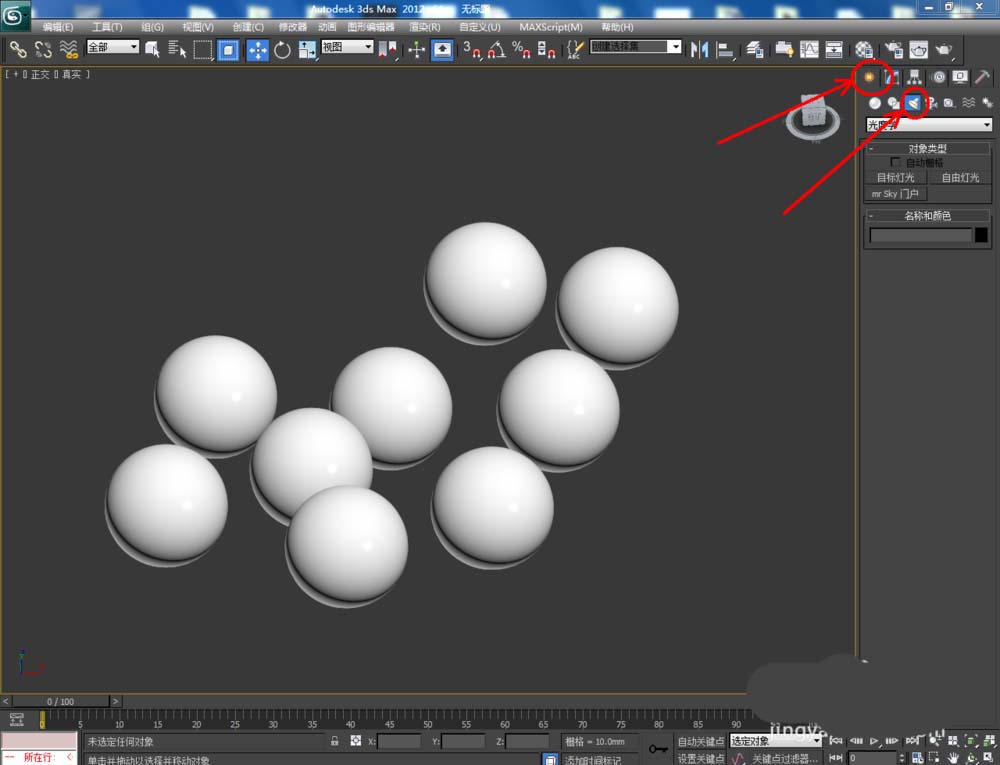Image resolution: width=1000 pixels, height=765 pixels.
Task: Toggle the selection lock icon
Action: pyautogui.click(x=334, y=741)
